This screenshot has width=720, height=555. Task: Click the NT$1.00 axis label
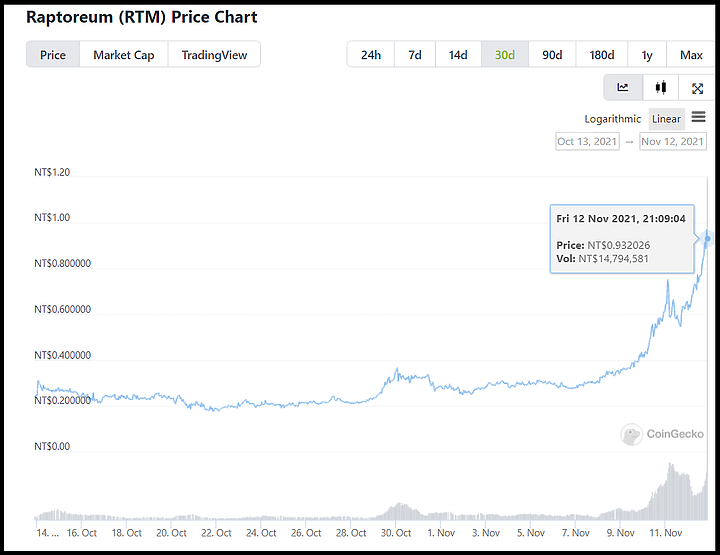[52, 217]
